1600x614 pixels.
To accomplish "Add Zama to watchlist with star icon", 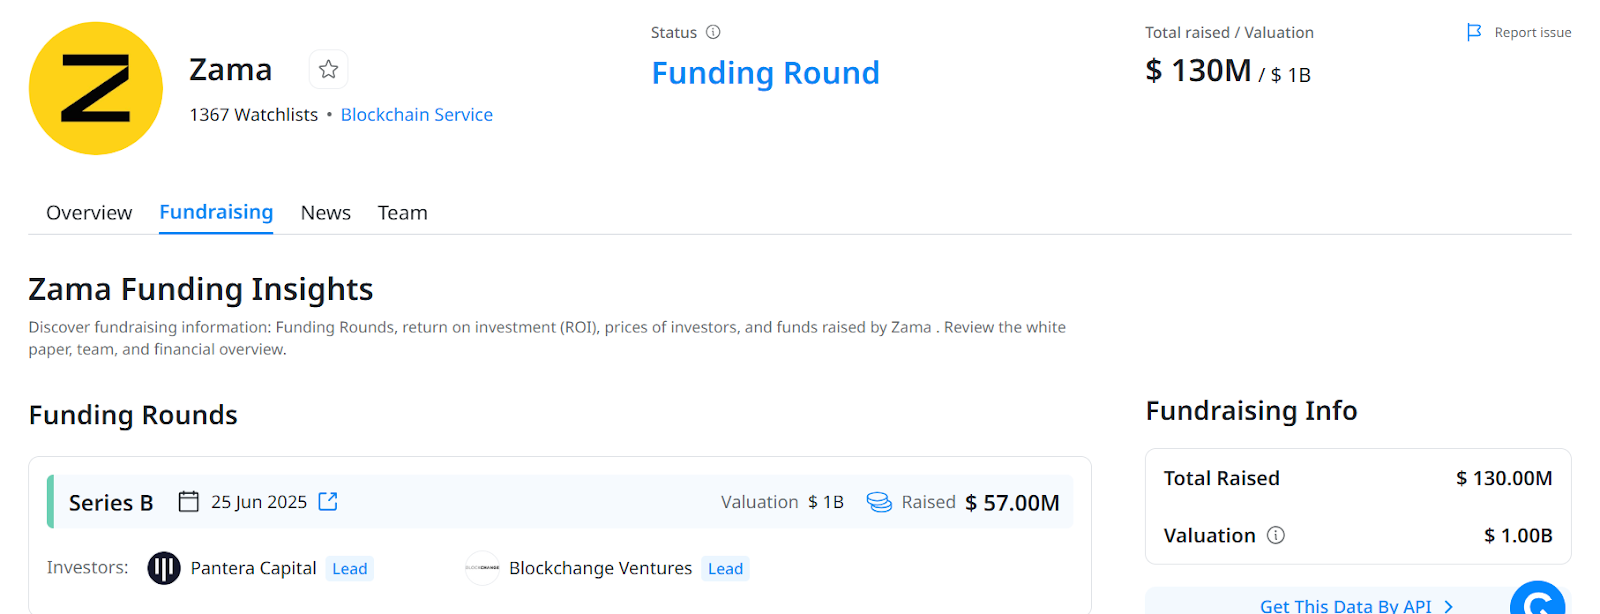I will tap(328, 69).
